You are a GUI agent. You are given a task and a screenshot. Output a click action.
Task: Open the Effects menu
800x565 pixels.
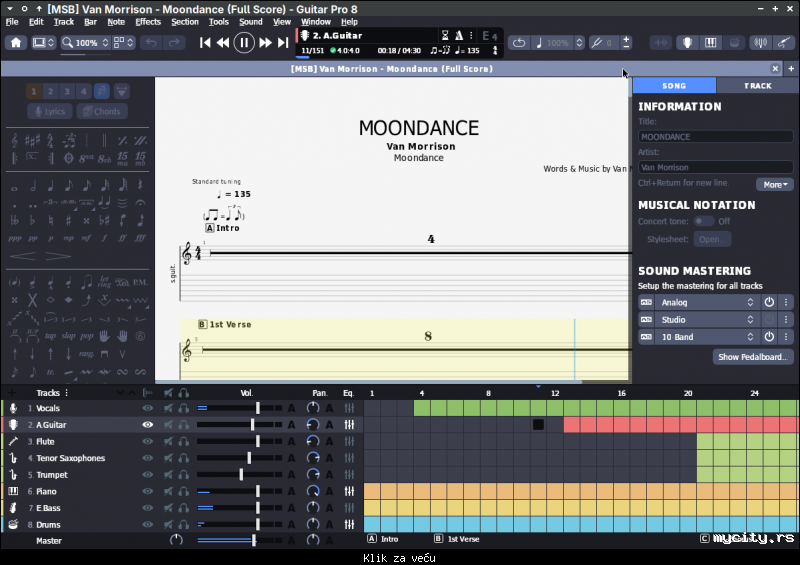coord(148,21)
